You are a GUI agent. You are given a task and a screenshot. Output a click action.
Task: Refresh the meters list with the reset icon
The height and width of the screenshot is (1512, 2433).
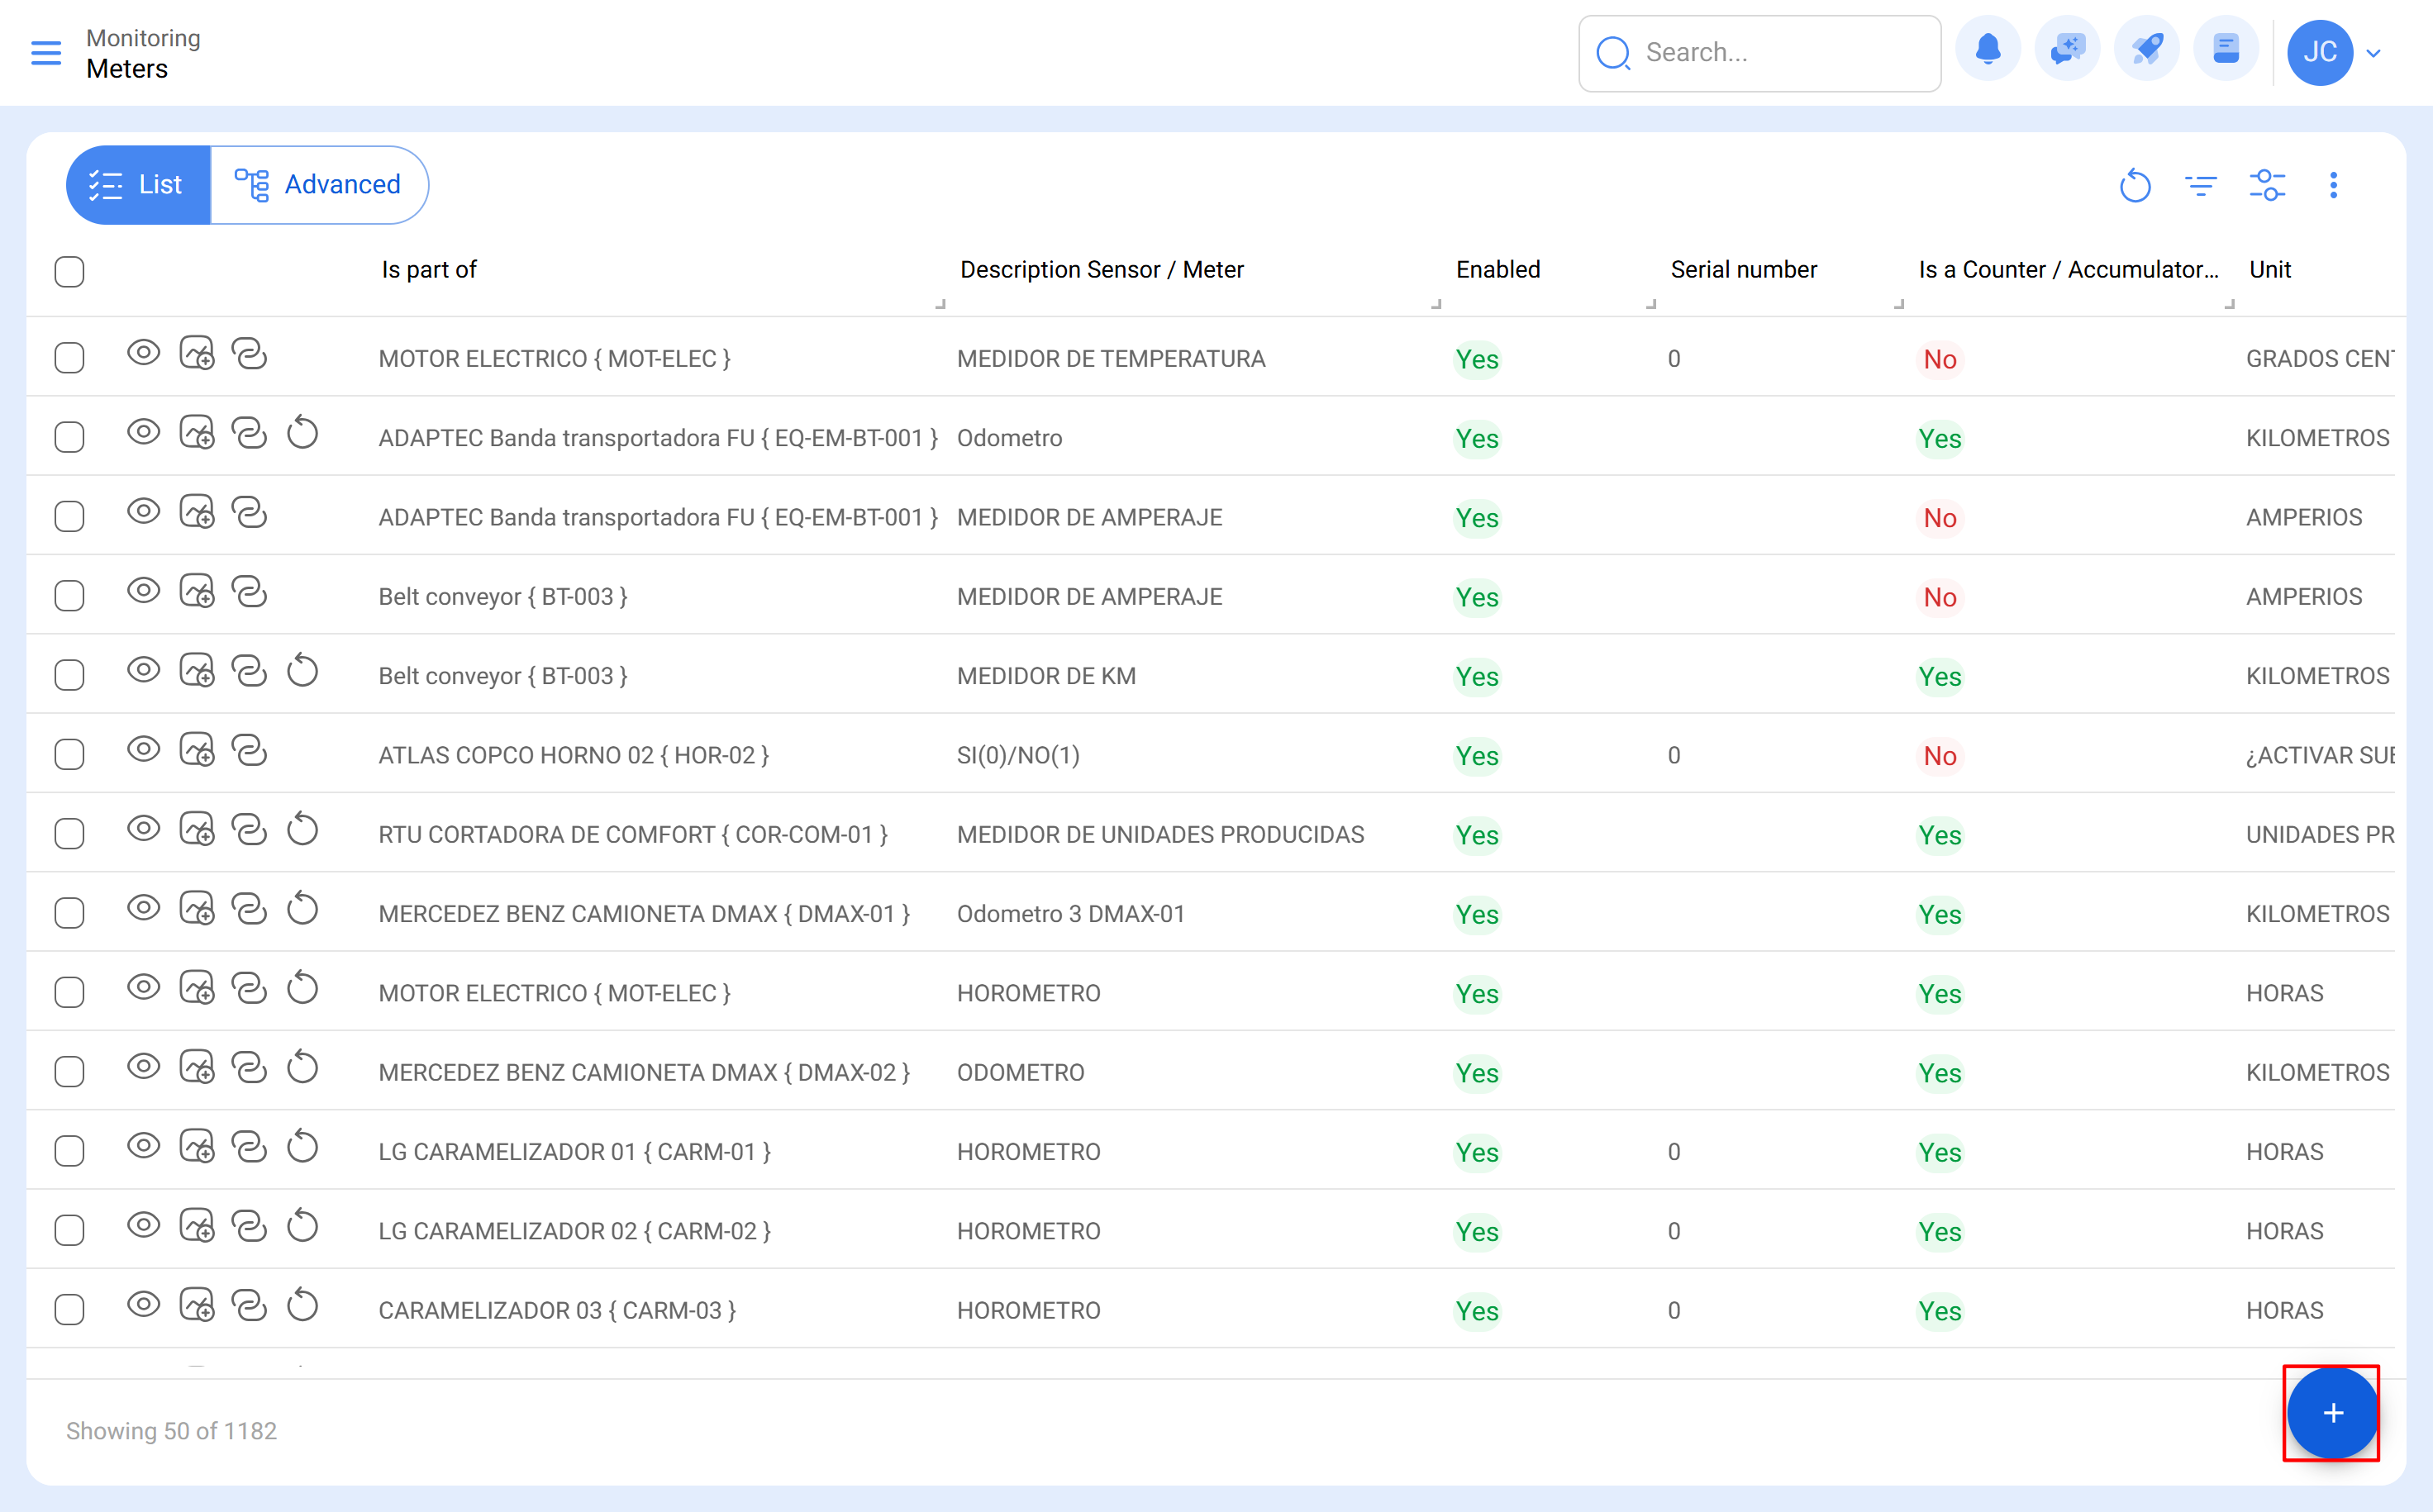point(2136,185)
